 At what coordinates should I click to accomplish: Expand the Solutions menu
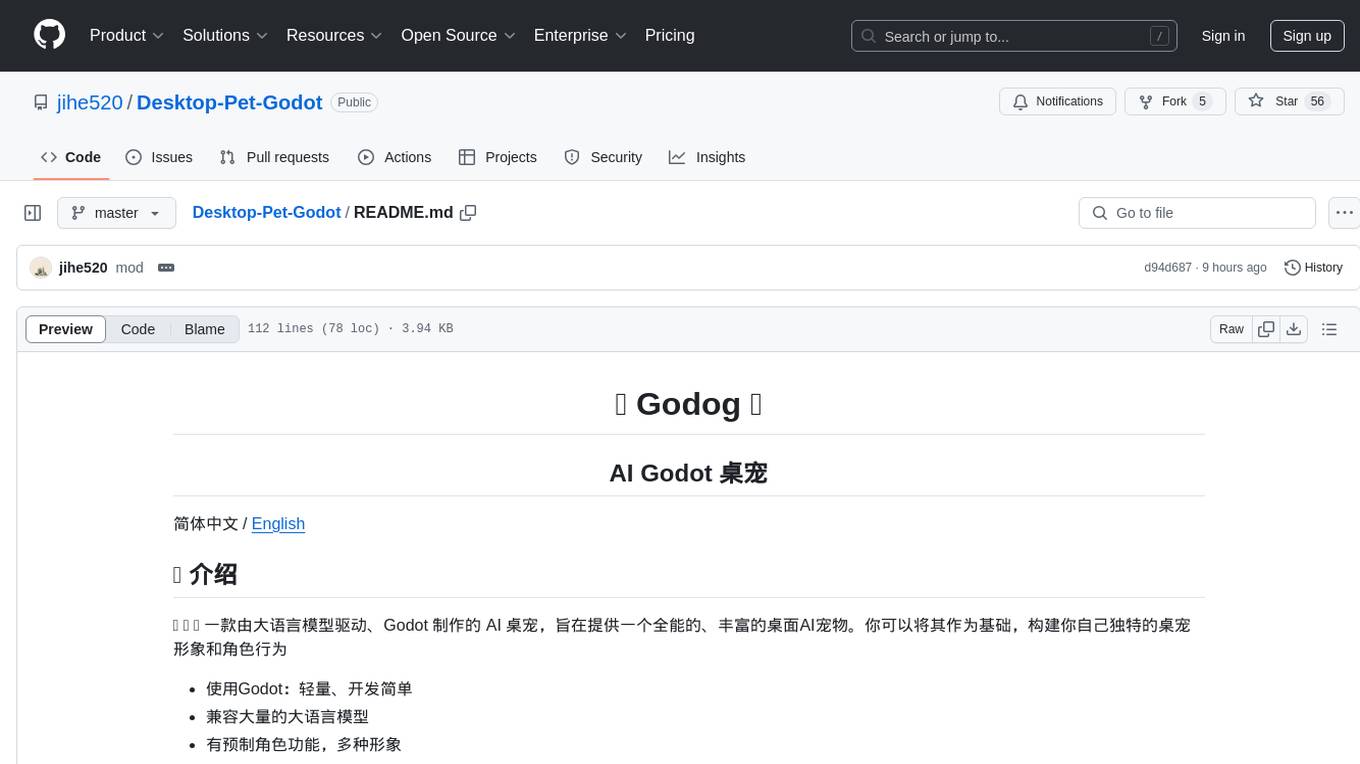pos(225,35)
